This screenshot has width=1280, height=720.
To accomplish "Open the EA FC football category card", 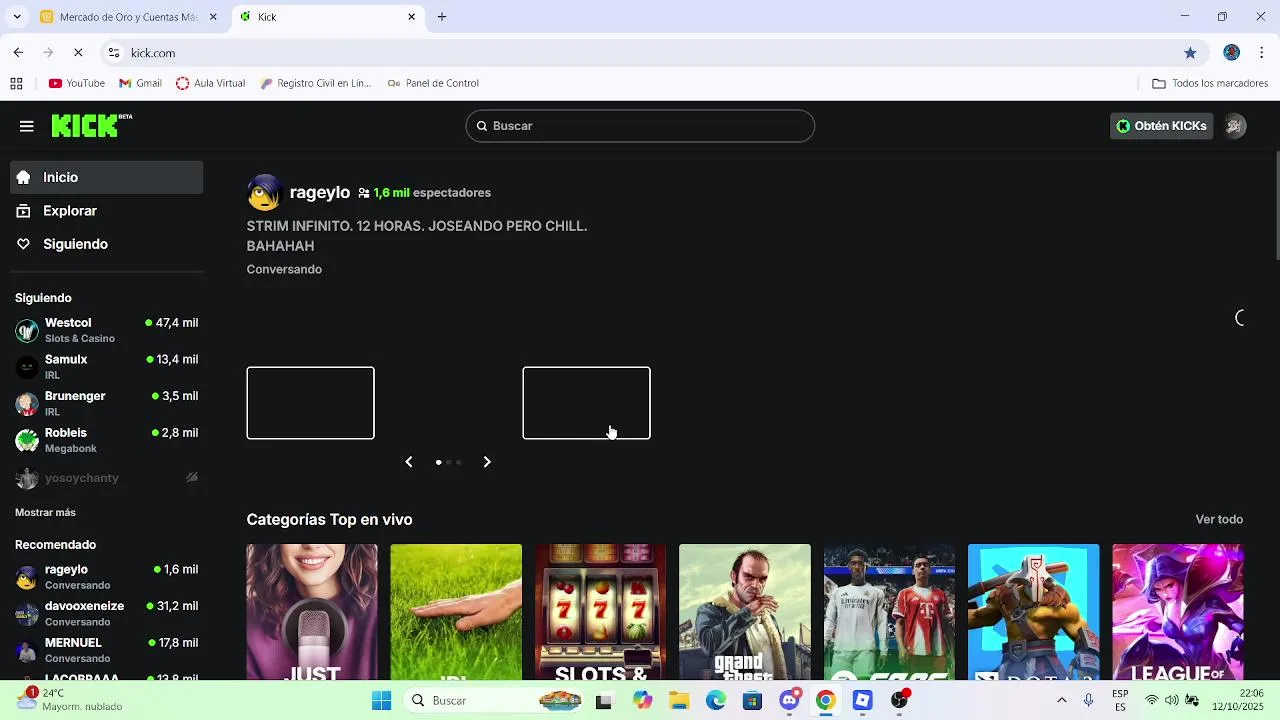I will (889, 612).
